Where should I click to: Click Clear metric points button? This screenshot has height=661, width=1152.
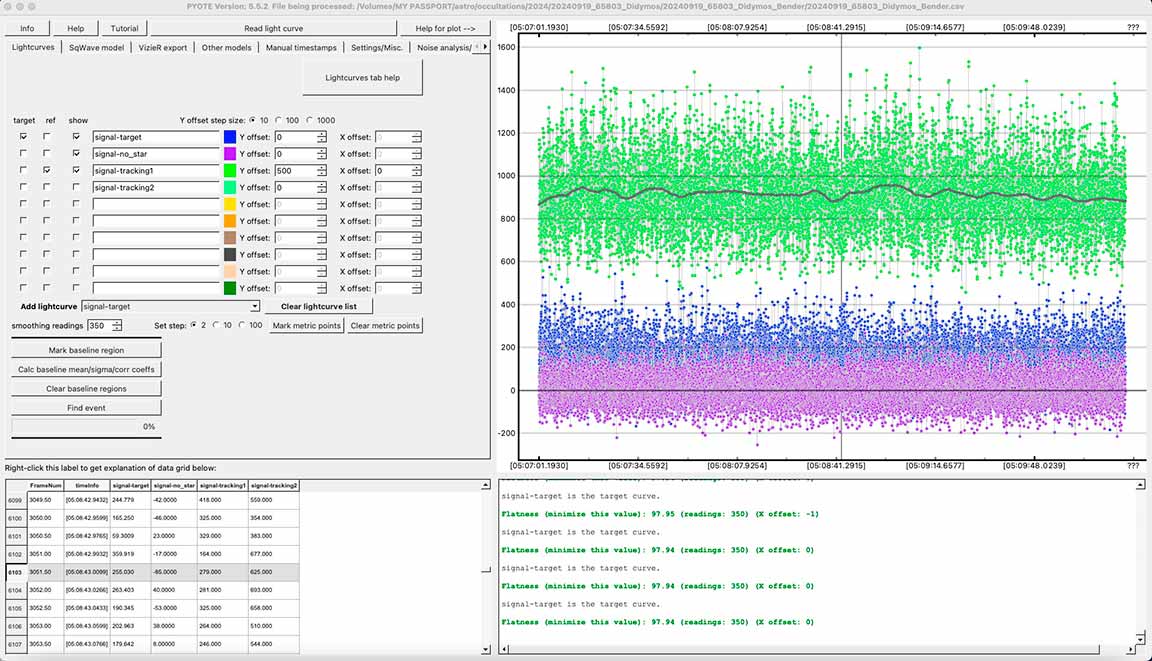tap(385, 325)
